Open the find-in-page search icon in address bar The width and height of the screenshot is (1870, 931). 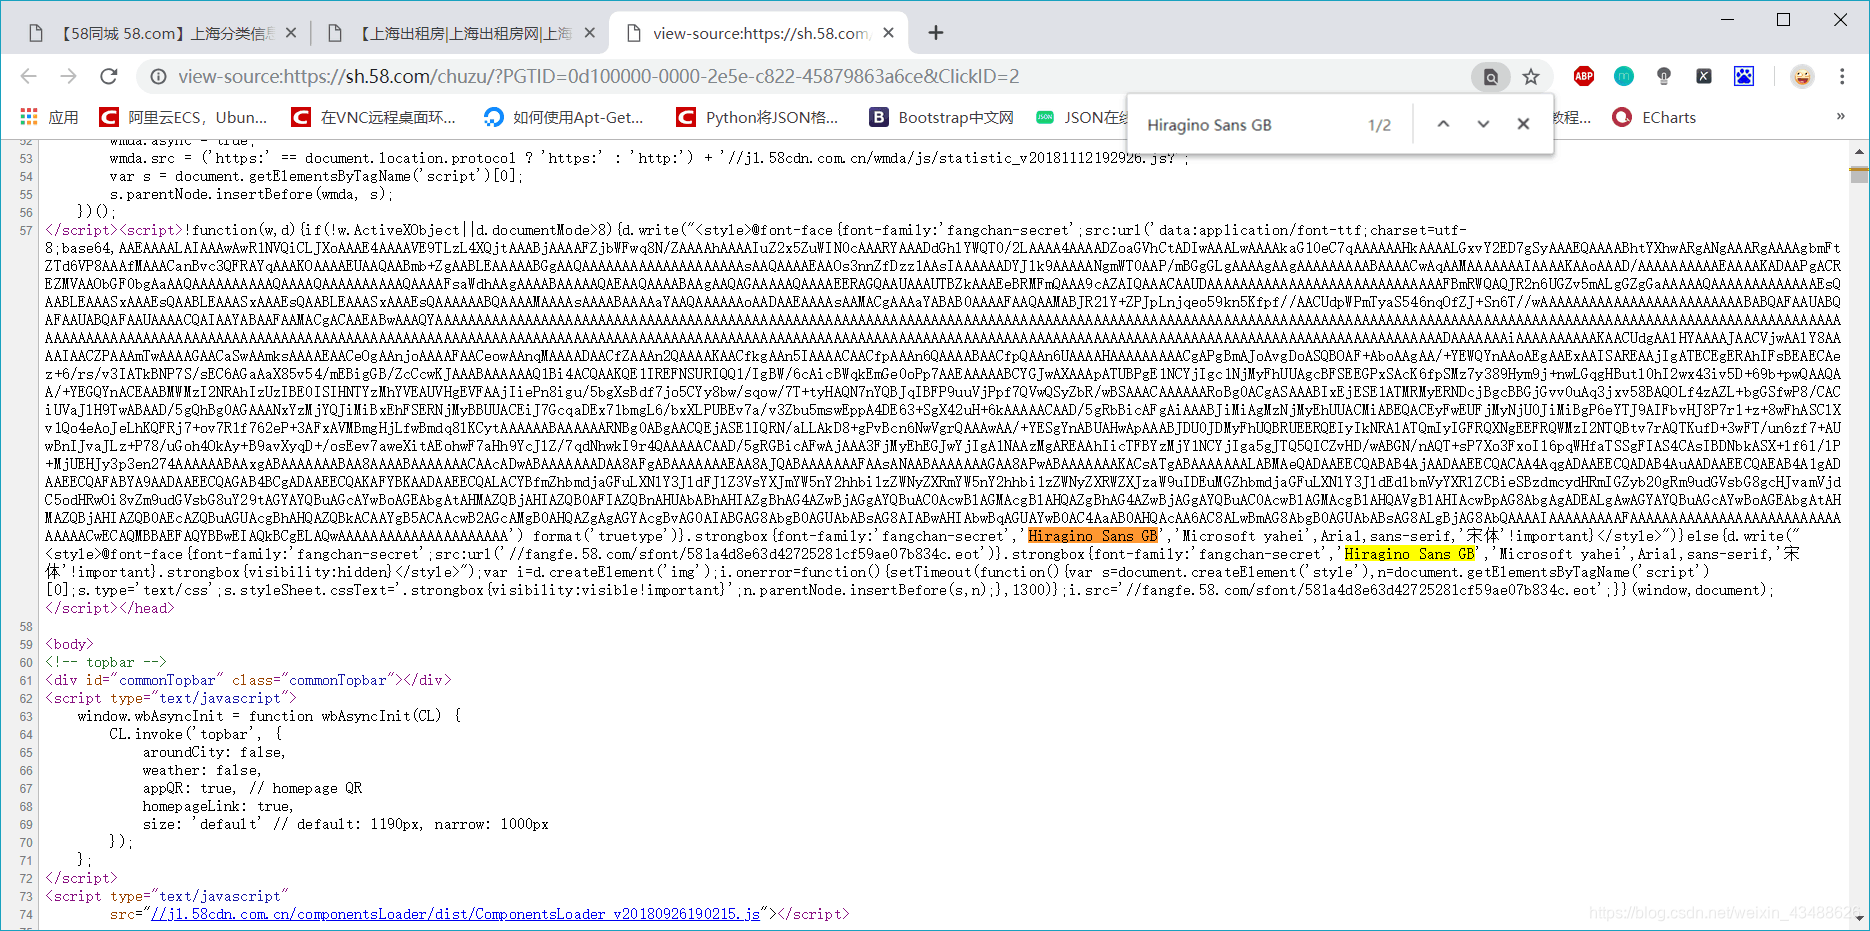1490,77
